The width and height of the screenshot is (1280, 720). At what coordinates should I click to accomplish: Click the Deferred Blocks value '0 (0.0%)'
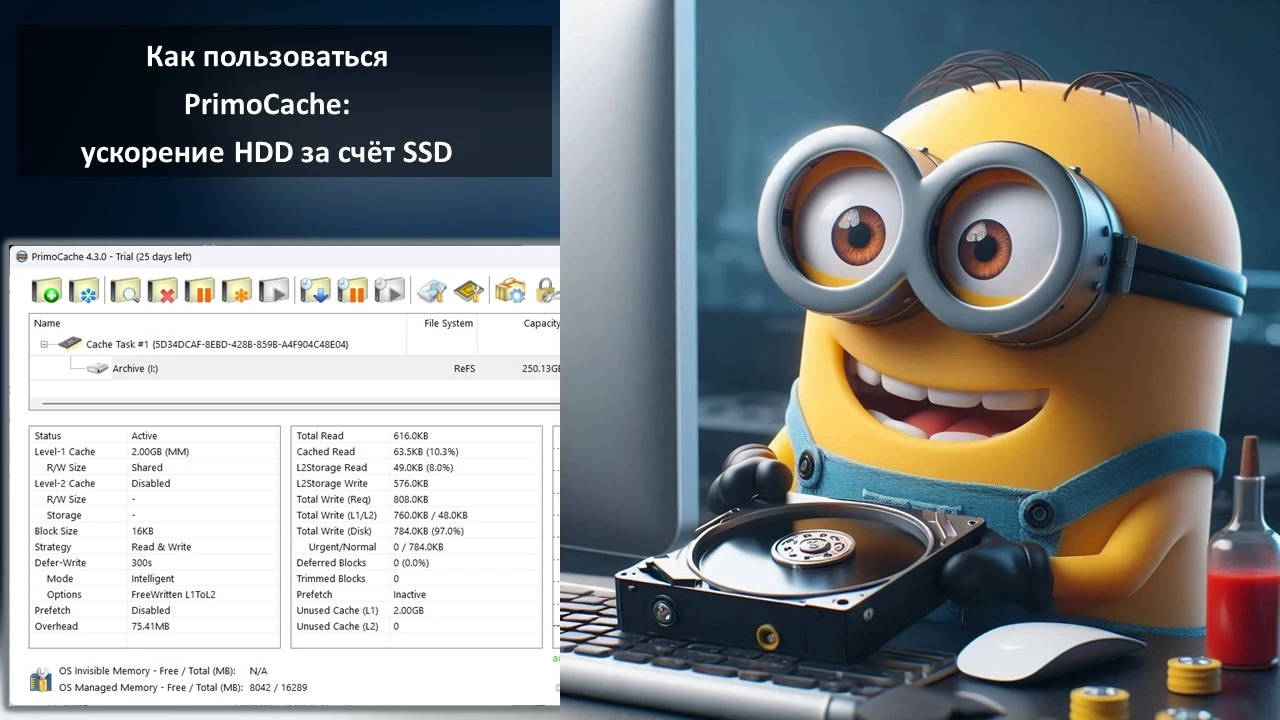click(410, 563)
